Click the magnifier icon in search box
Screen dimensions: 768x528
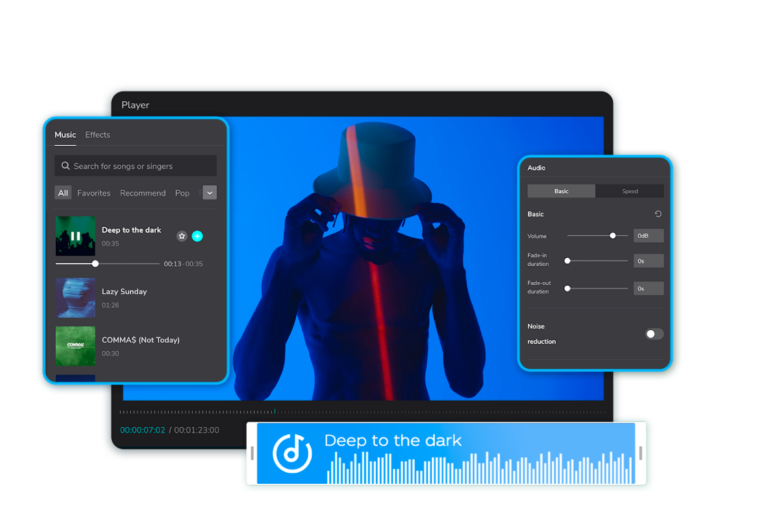pyautogui.click(x=65, y=166)
